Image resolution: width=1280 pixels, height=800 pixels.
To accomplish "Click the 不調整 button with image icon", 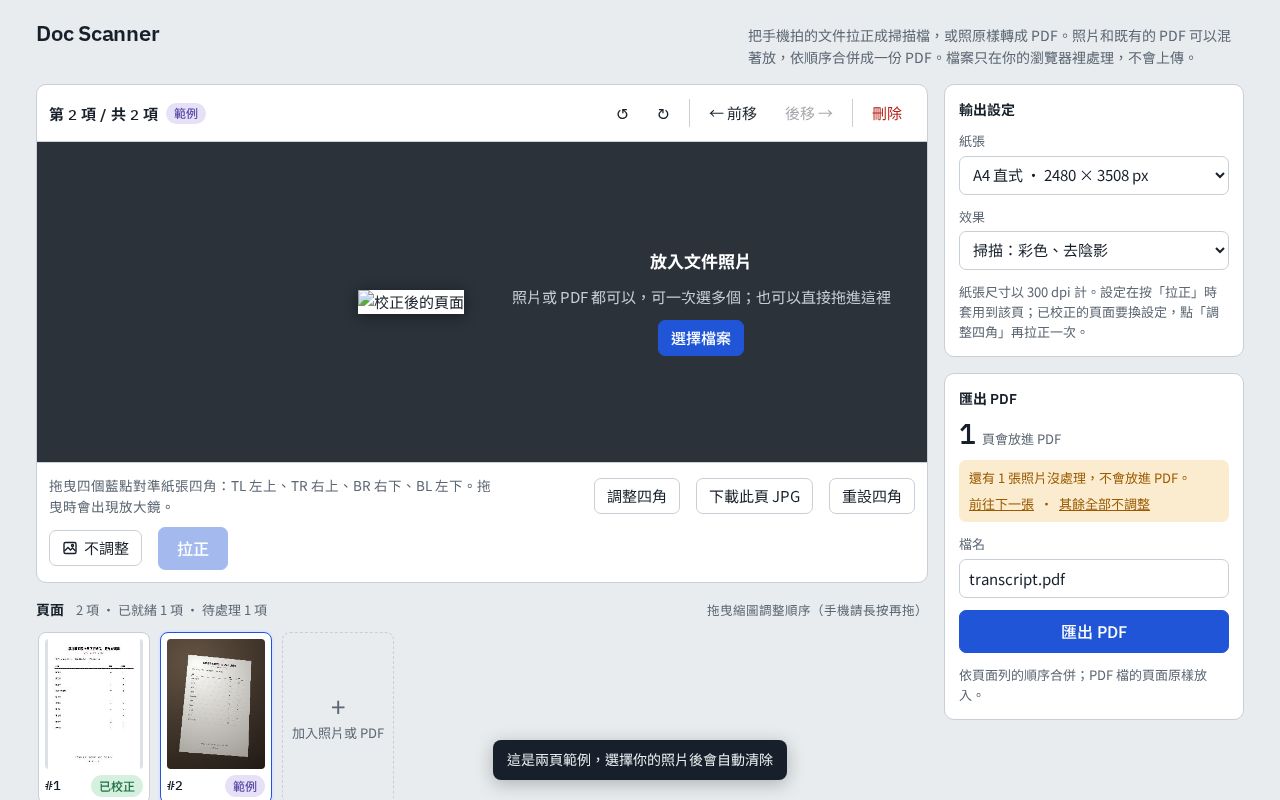I will (95, 548).
